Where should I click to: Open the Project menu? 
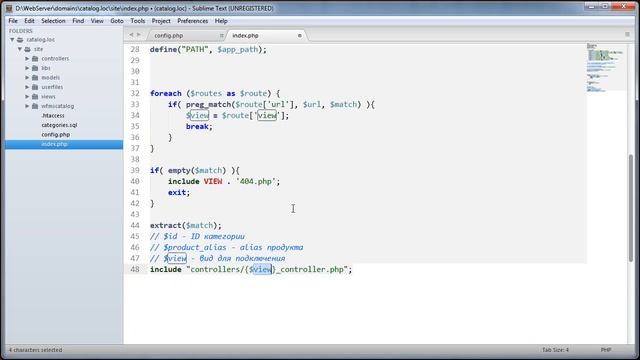point(161,21)
